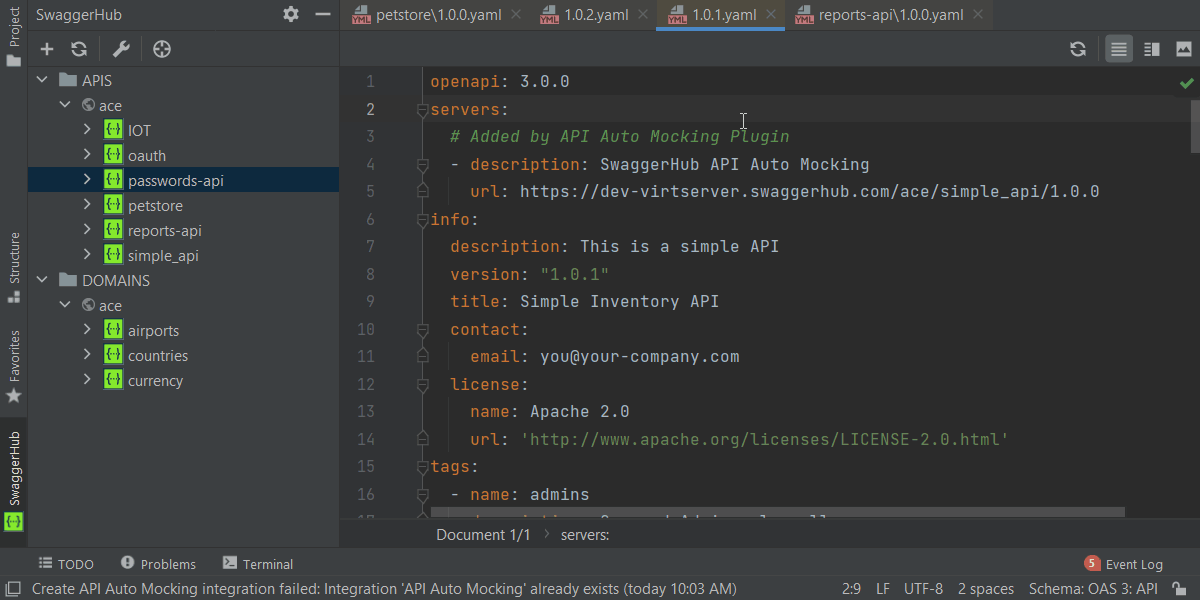Switch to split editor and preview view
Screen dimensions: 1200x600
tap(1150, 48)
